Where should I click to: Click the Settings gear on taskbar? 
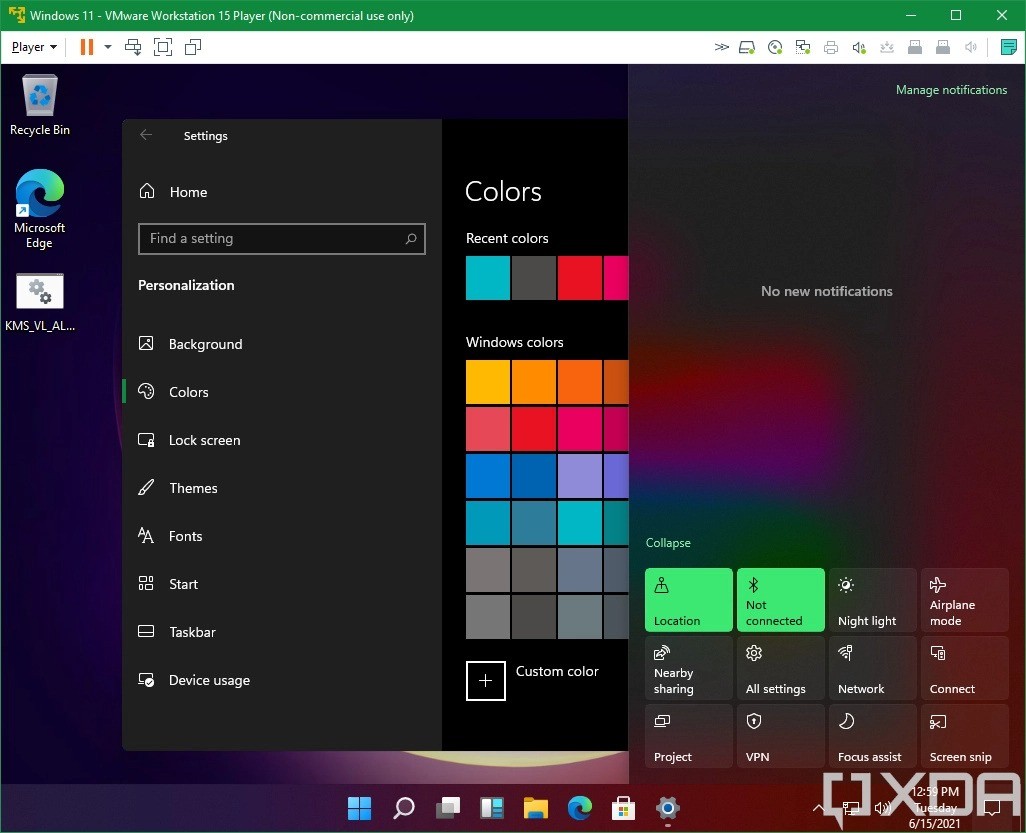point(667,808)
